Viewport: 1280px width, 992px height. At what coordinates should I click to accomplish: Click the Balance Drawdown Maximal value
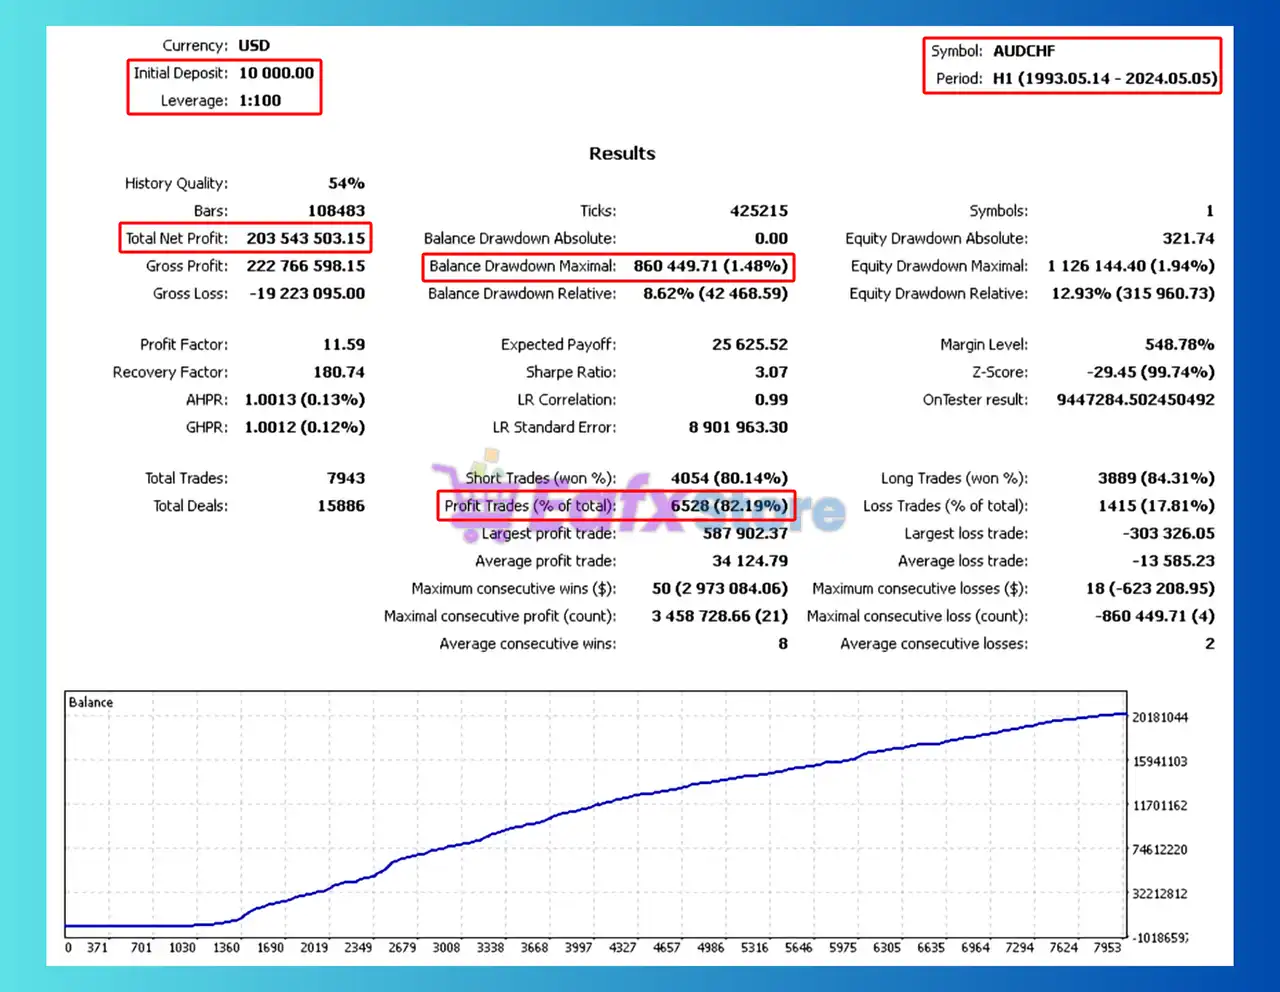(x=710, y=266)
